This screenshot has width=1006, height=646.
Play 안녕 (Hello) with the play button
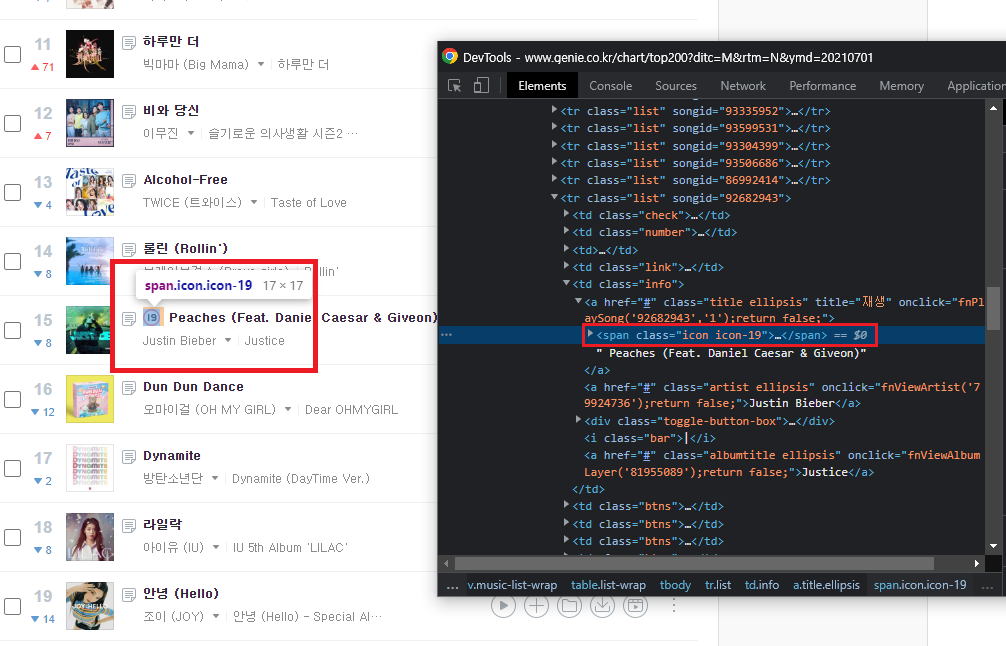coord(503,606)
